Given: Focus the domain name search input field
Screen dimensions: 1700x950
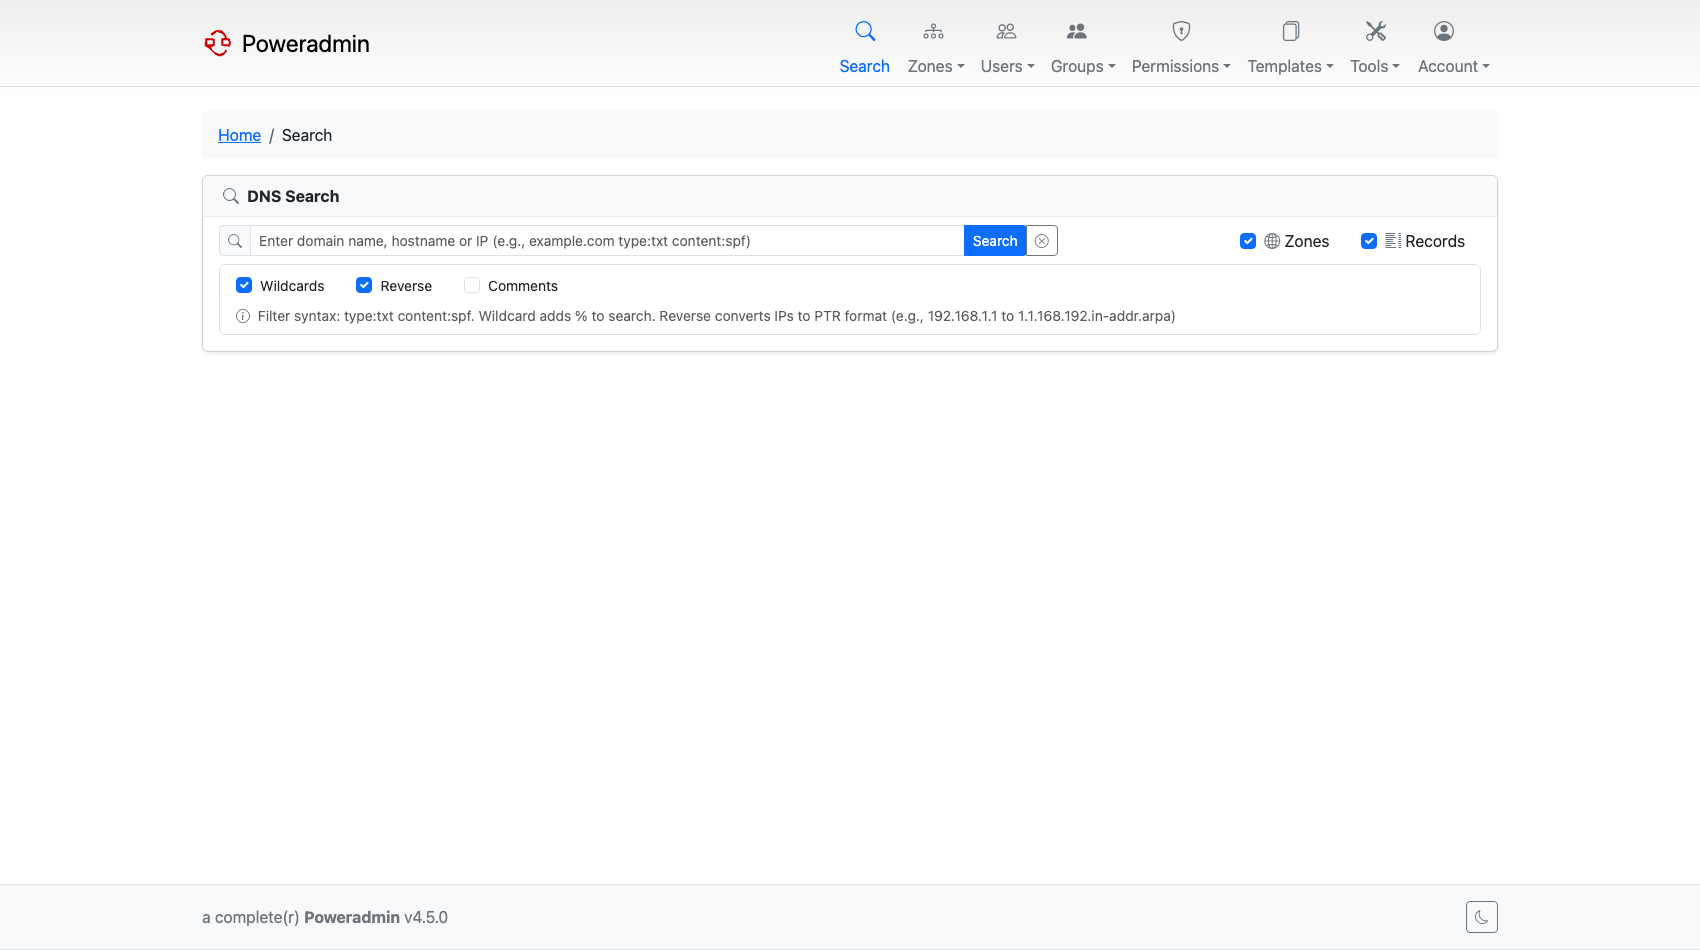Looking at the screenshot, I should click(x=607, y=241).
